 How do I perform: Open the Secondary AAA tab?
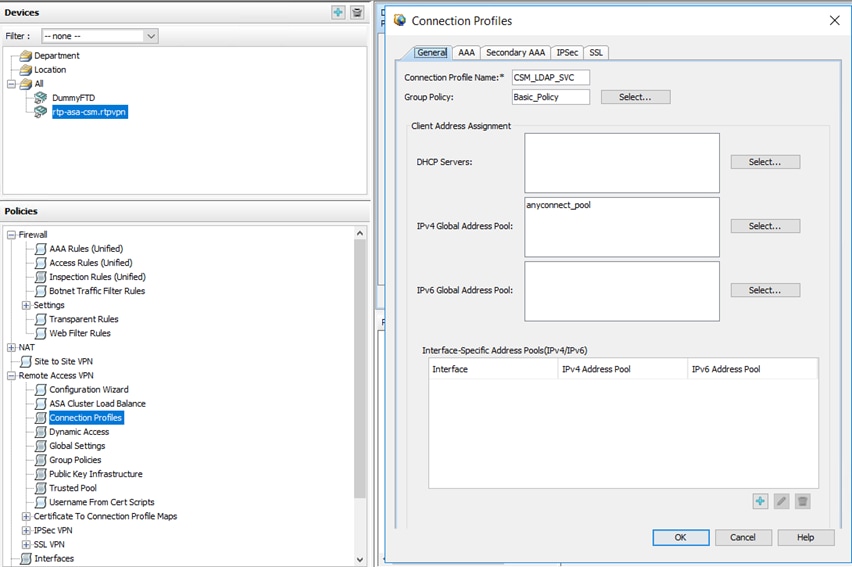[515, 53]
